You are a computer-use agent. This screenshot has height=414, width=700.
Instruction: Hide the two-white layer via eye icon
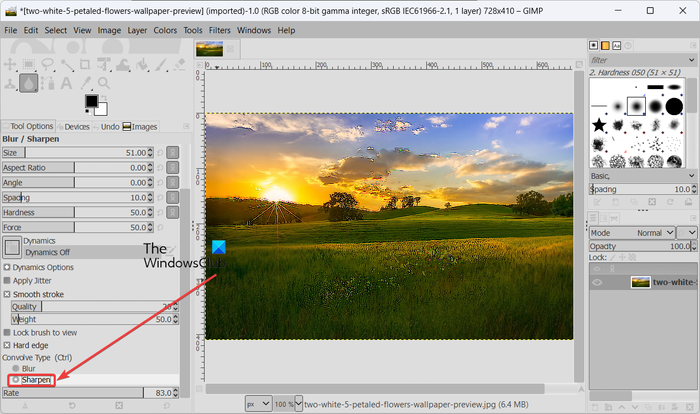click(x=598, y=283)
